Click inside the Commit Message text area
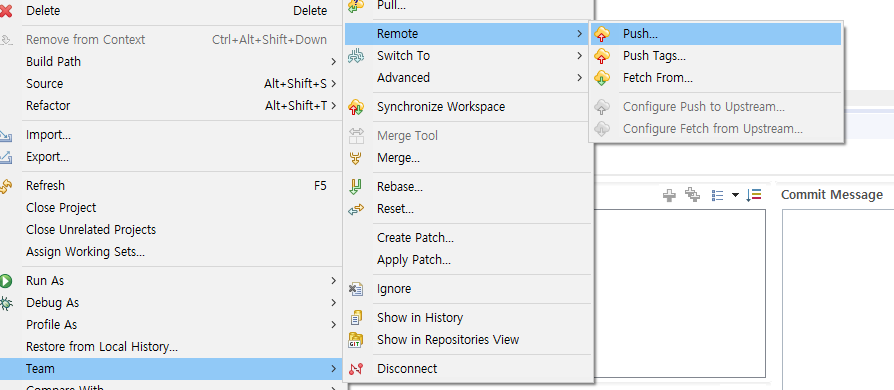Screen dimensions: 894x390 pyautogui.click(x=838, y=296)
